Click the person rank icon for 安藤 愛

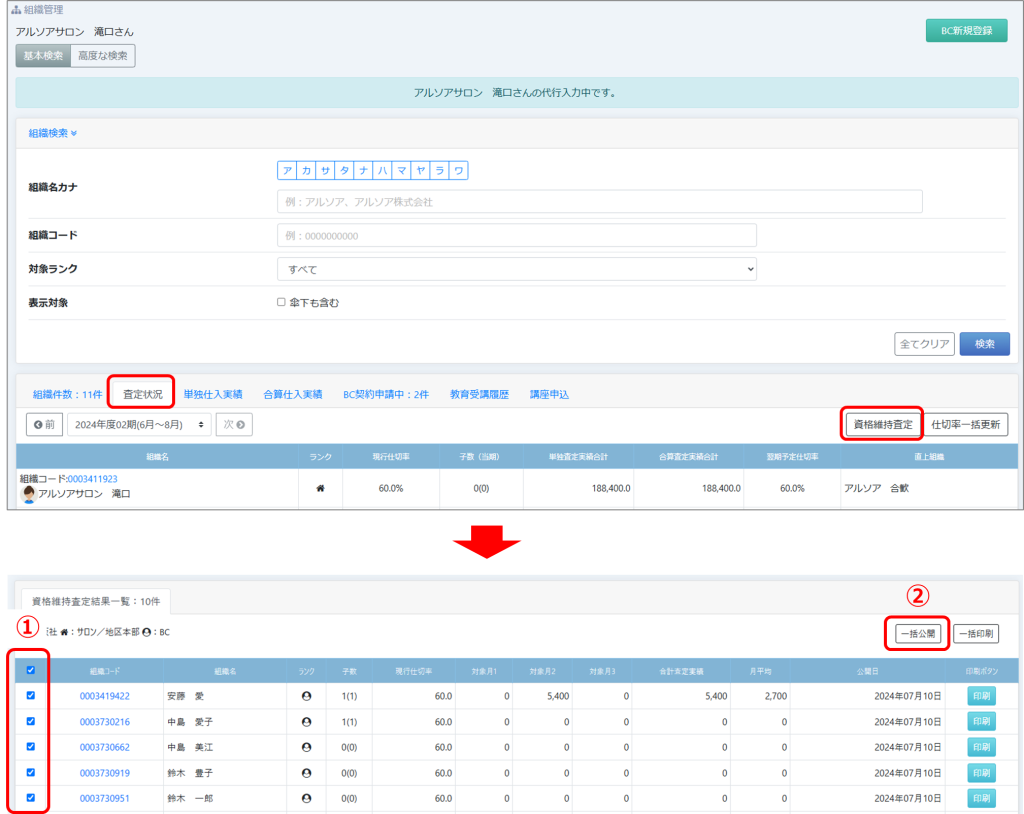click(x=307, y=695)
